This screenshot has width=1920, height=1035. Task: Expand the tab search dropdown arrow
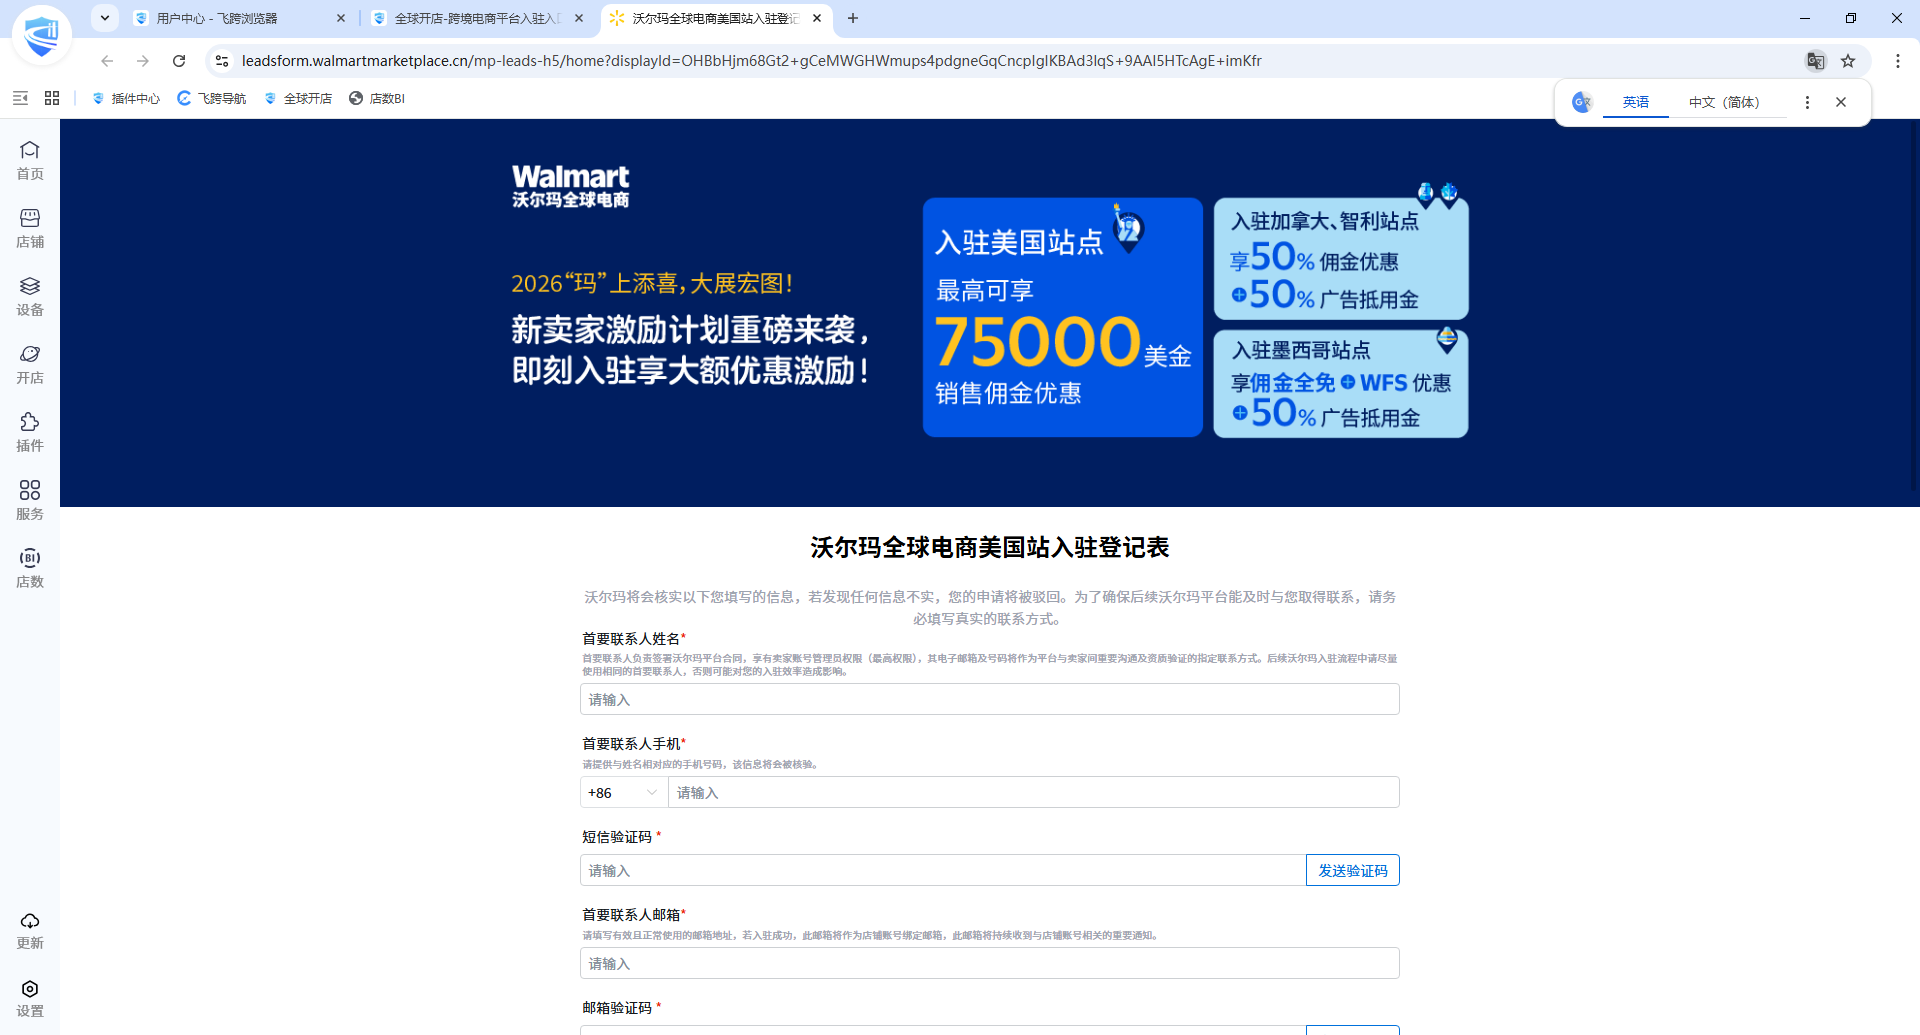tap(105, 18)
